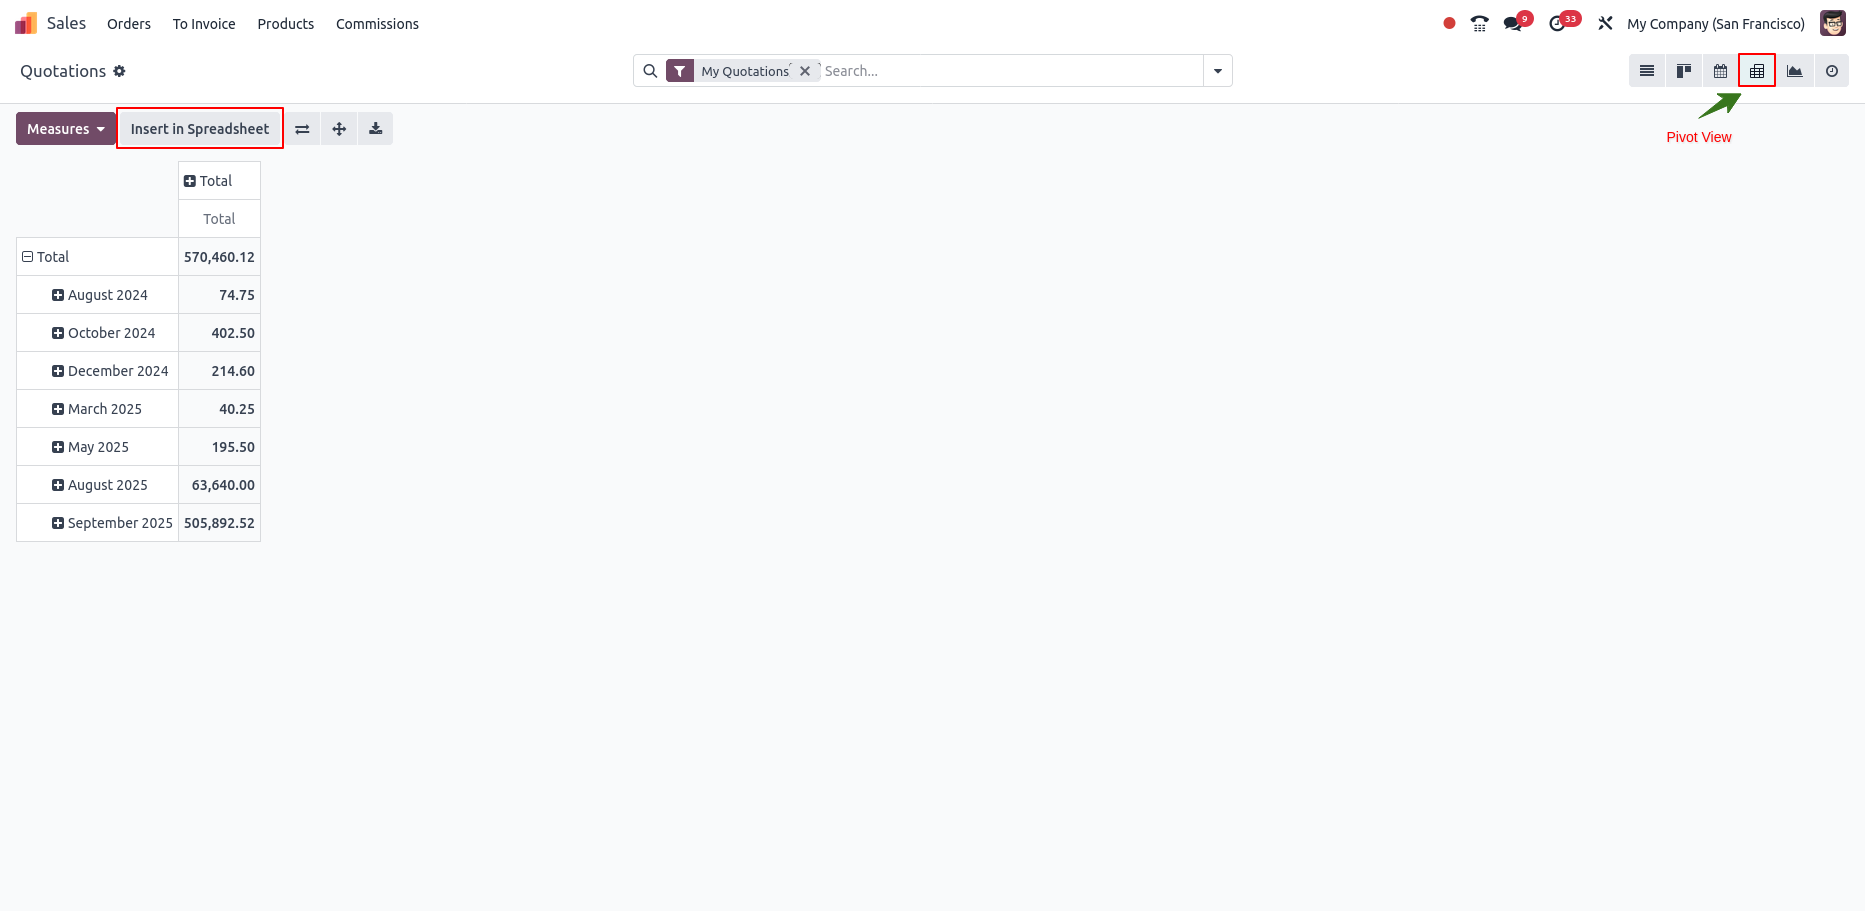Expand the September 2025 row

click(112, 523)
